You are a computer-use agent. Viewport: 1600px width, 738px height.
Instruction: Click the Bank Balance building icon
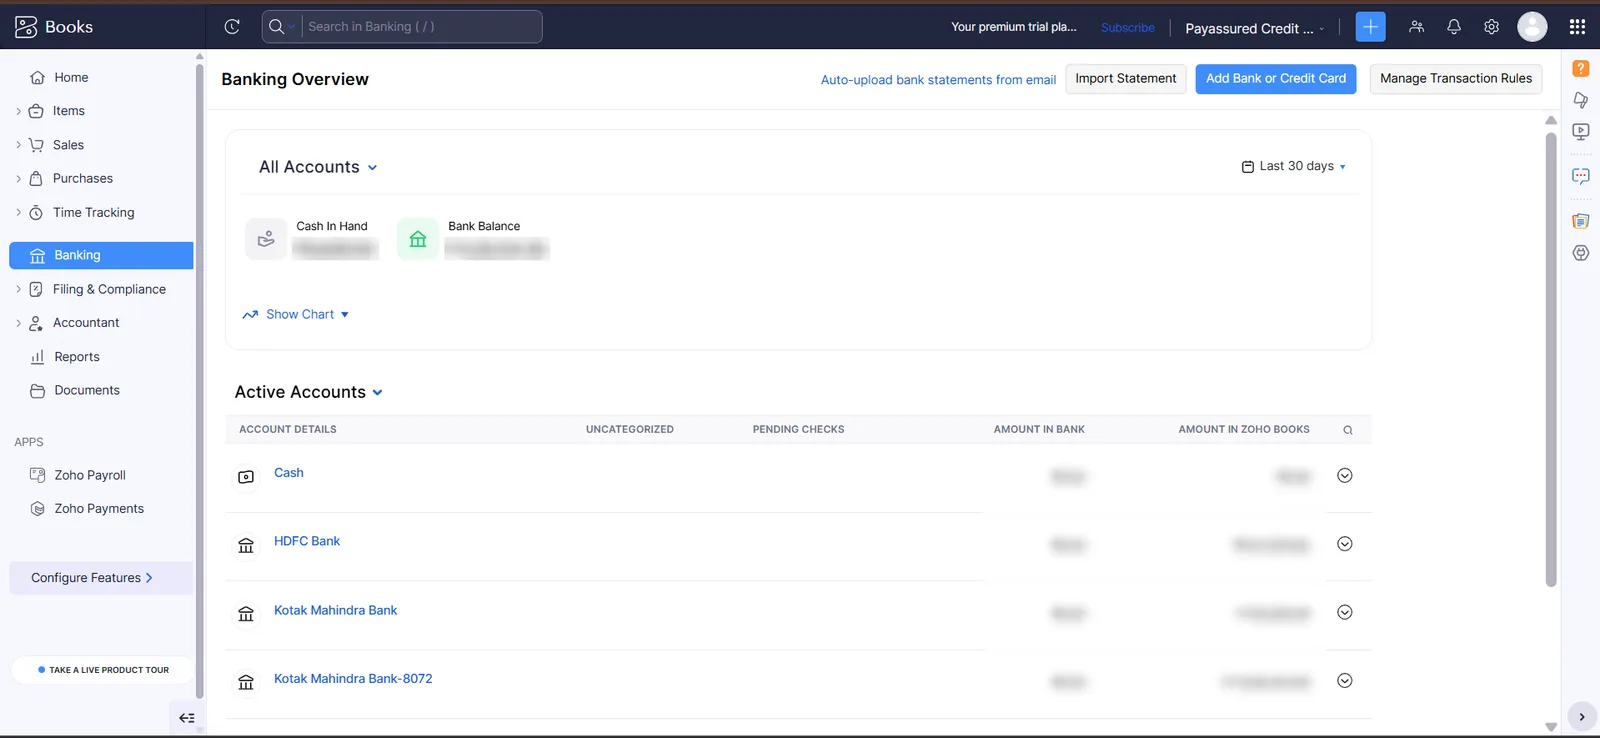418,239
